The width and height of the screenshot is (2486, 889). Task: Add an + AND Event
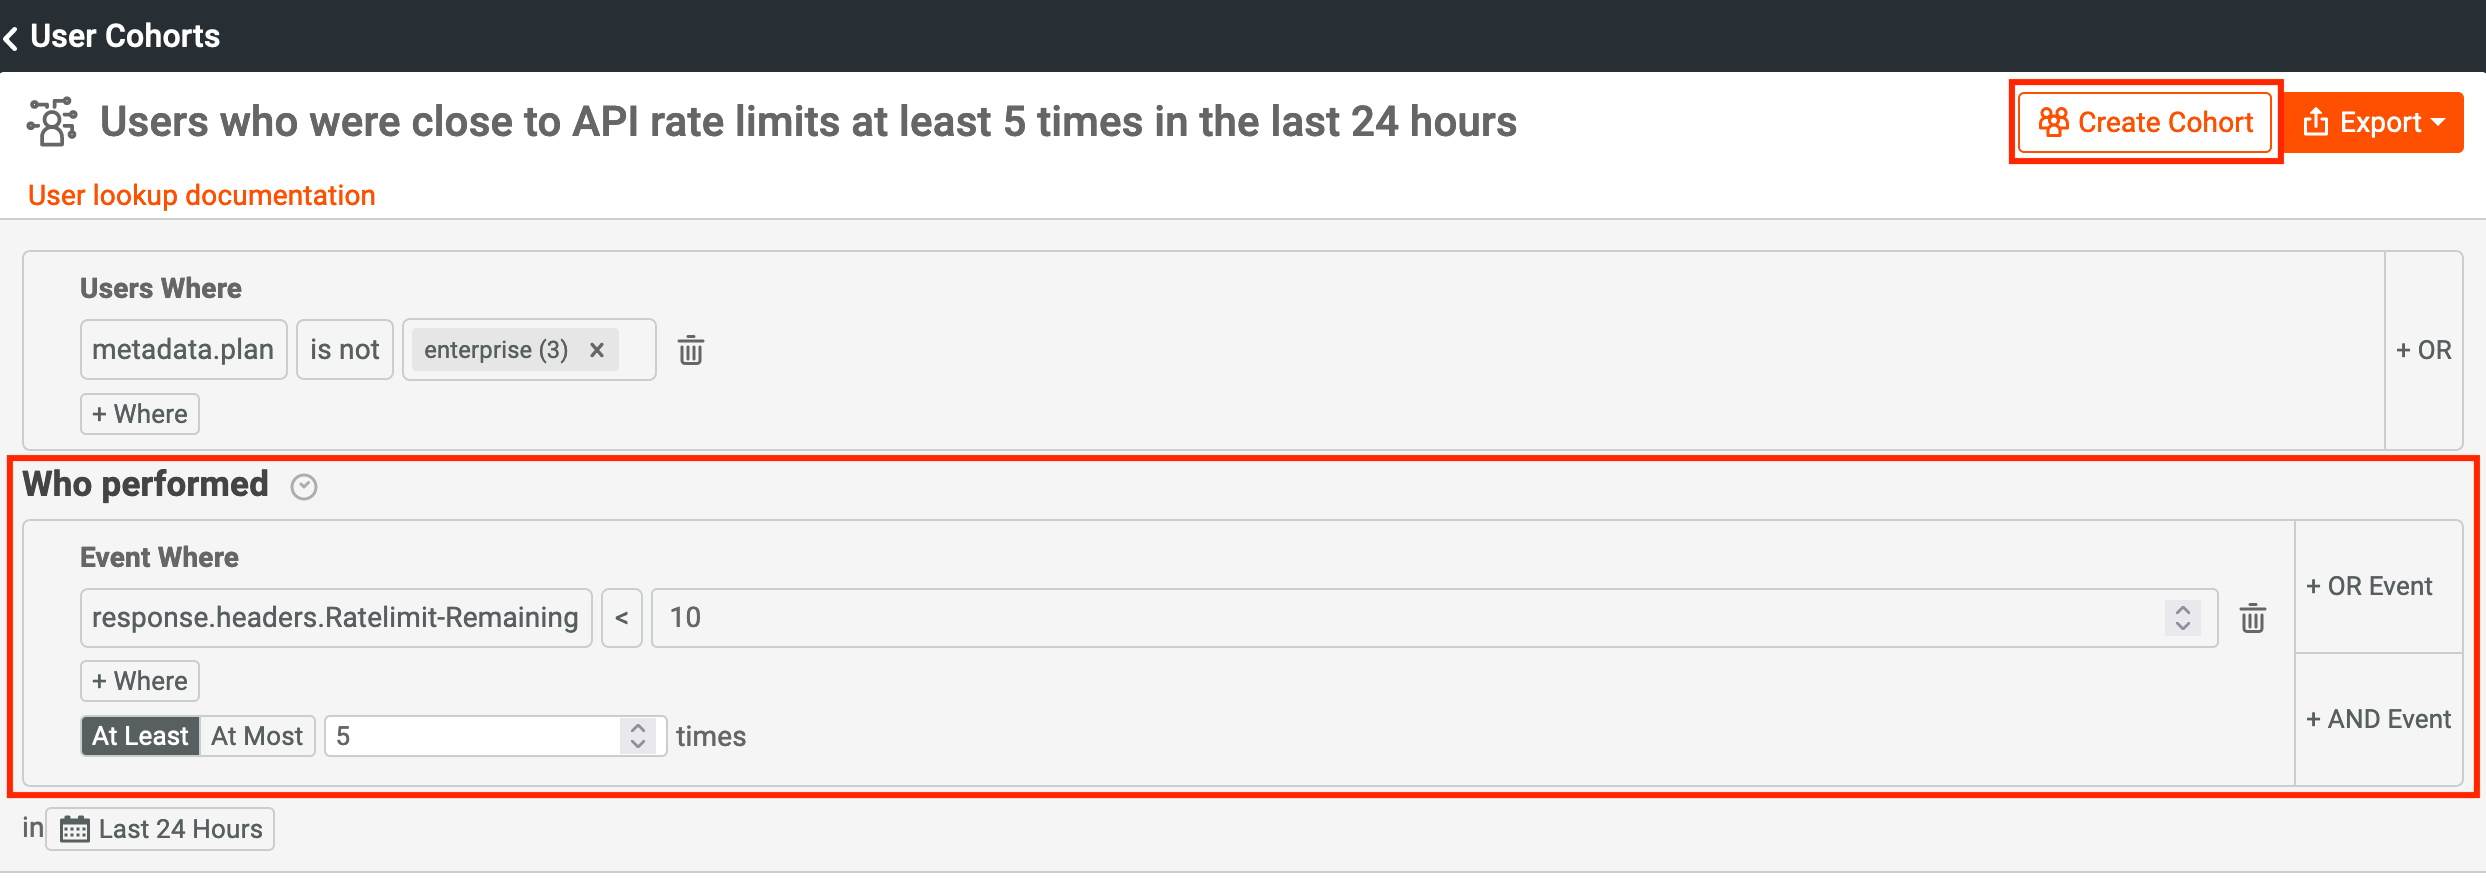2379,719
